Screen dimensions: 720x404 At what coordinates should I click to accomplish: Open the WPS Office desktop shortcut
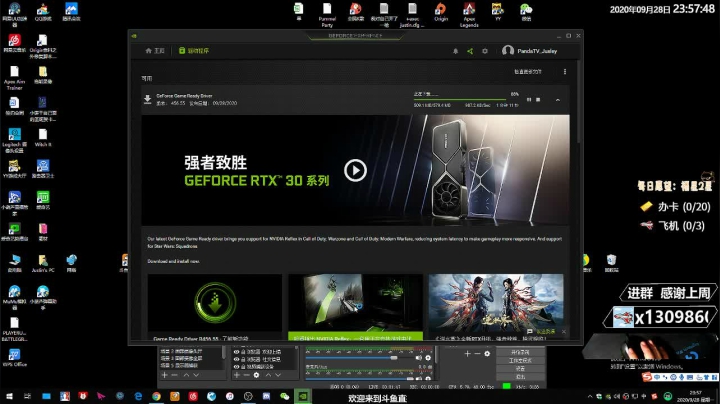(14, 358)
